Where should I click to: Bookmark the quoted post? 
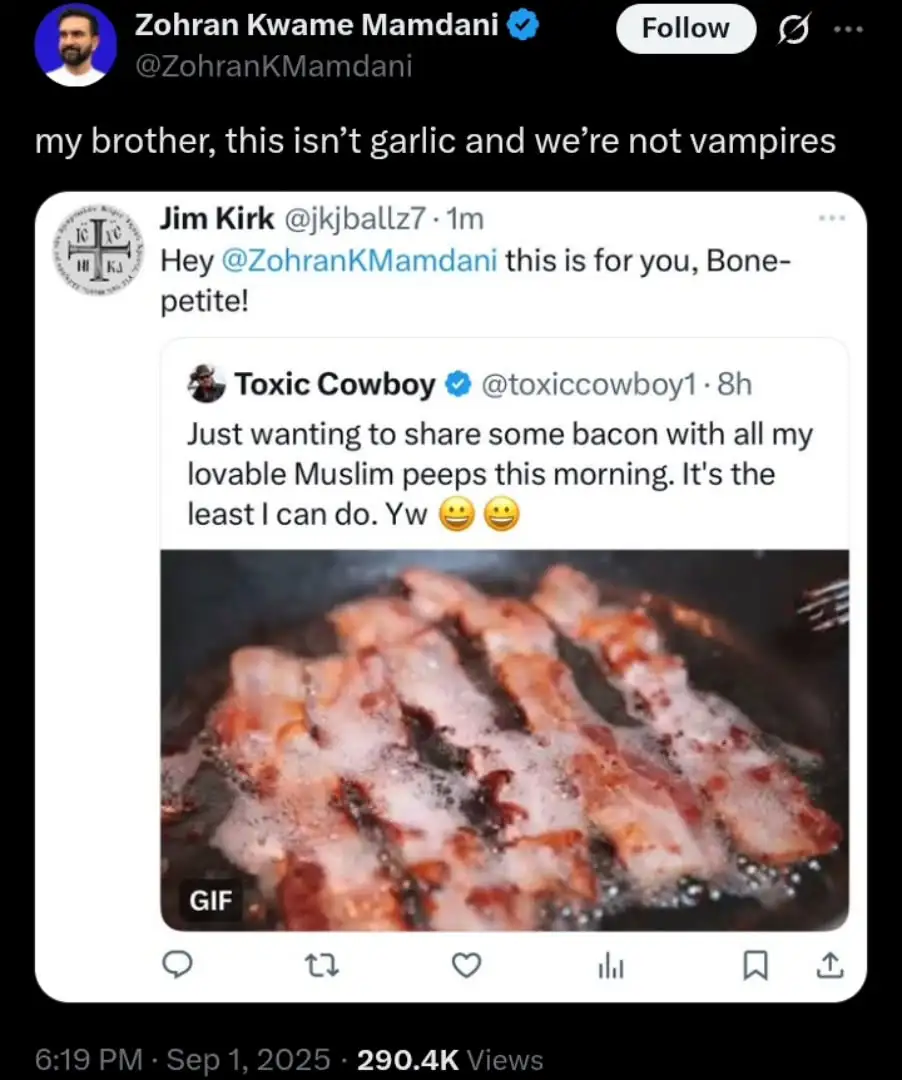[756, 964]
